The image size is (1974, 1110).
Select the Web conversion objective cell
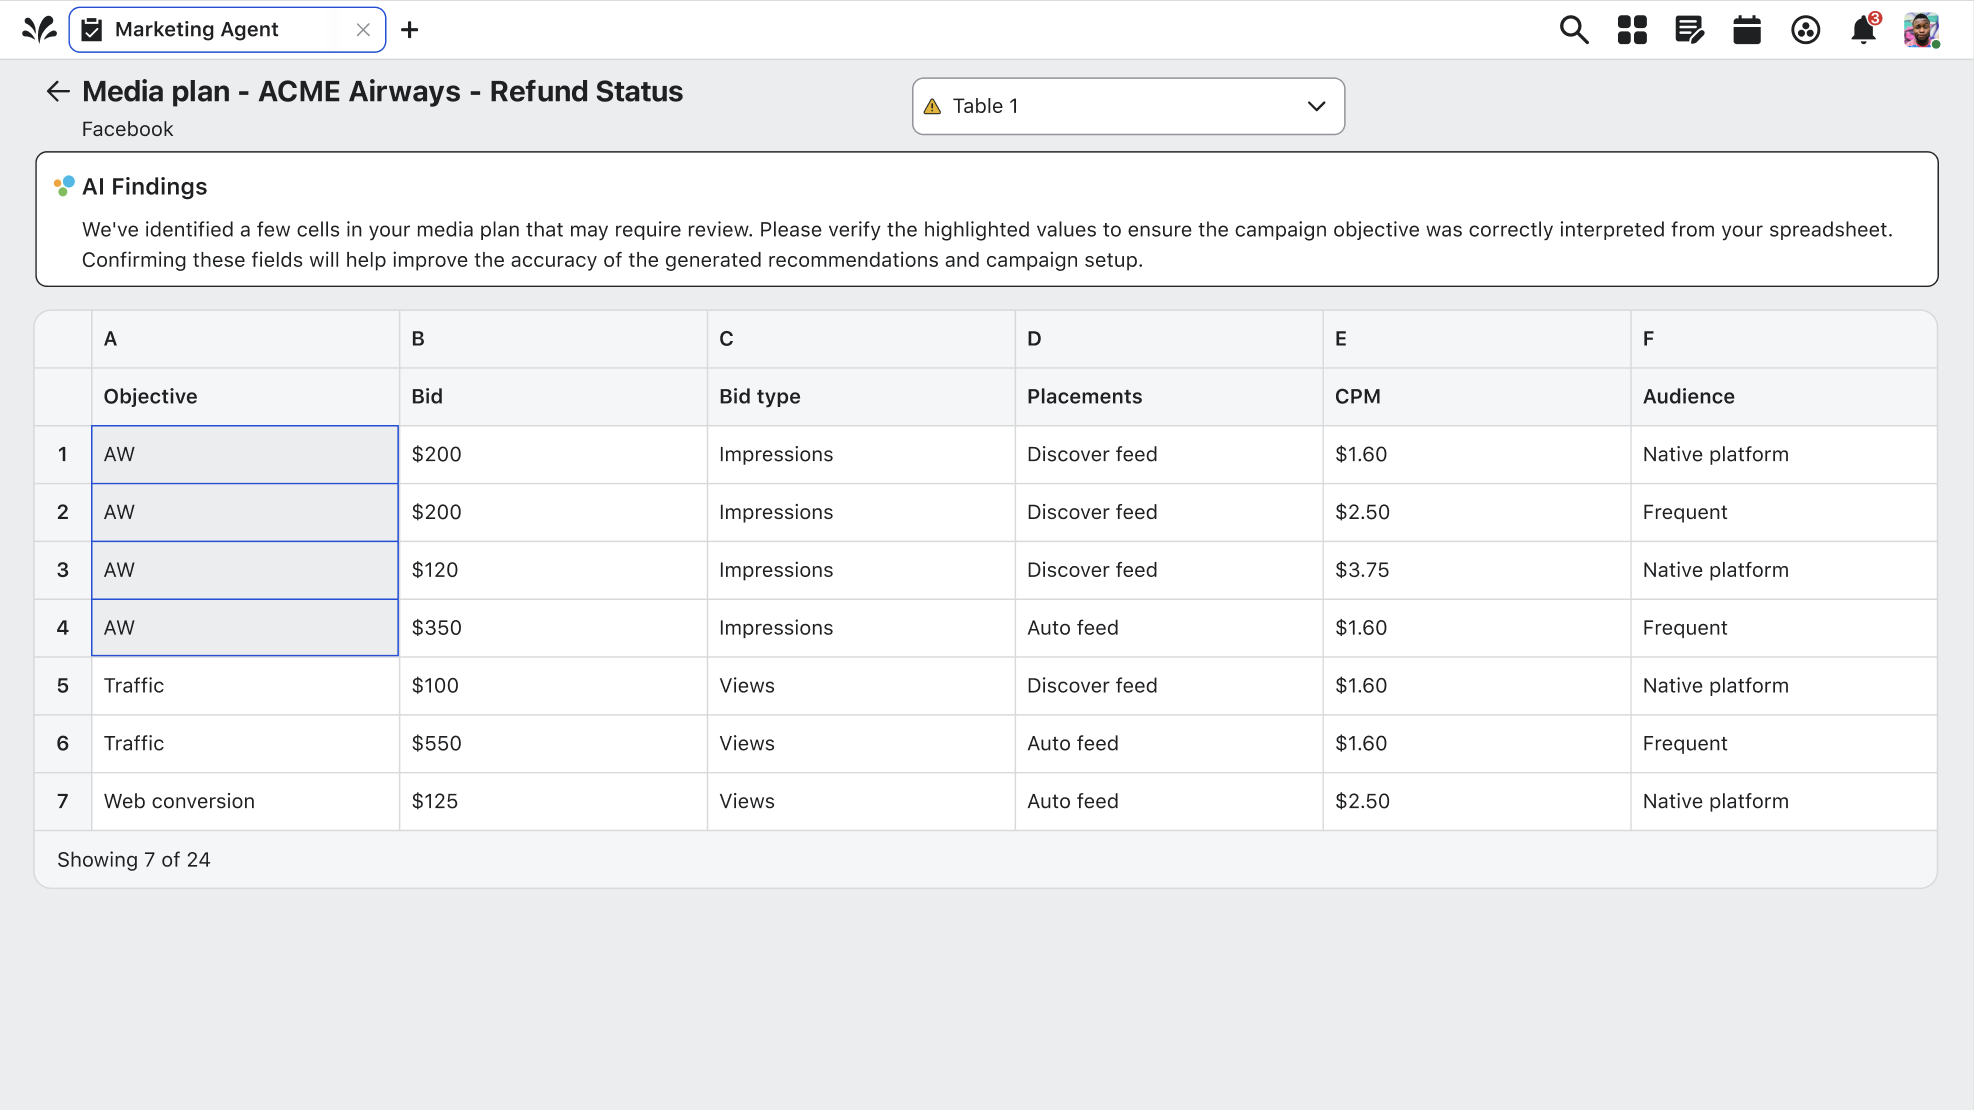pos(245,802)
